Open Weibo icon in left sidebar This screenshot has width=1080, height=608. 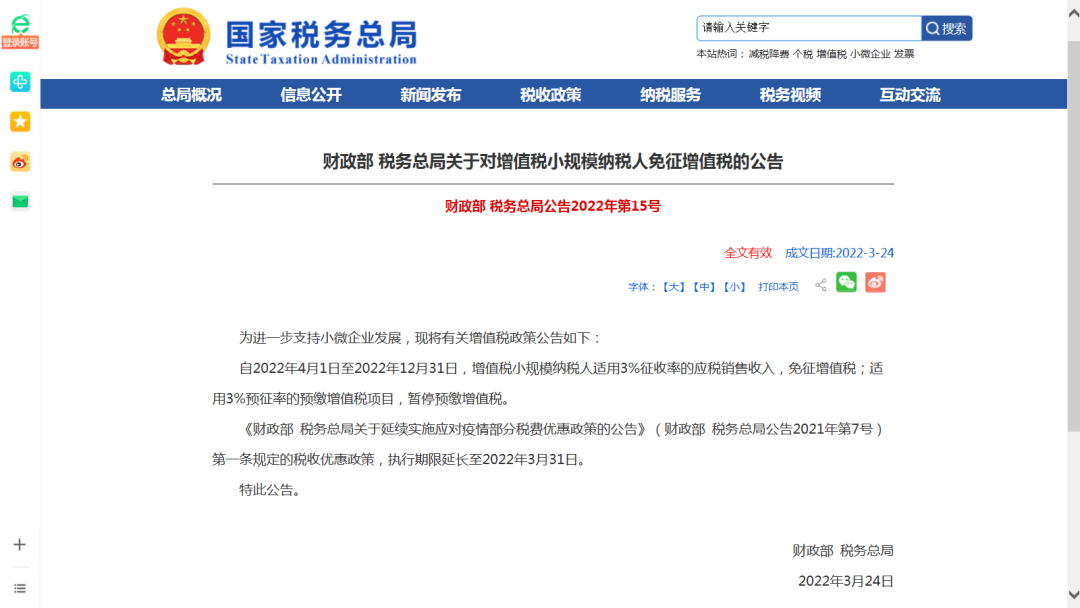[x=20, y=163]
